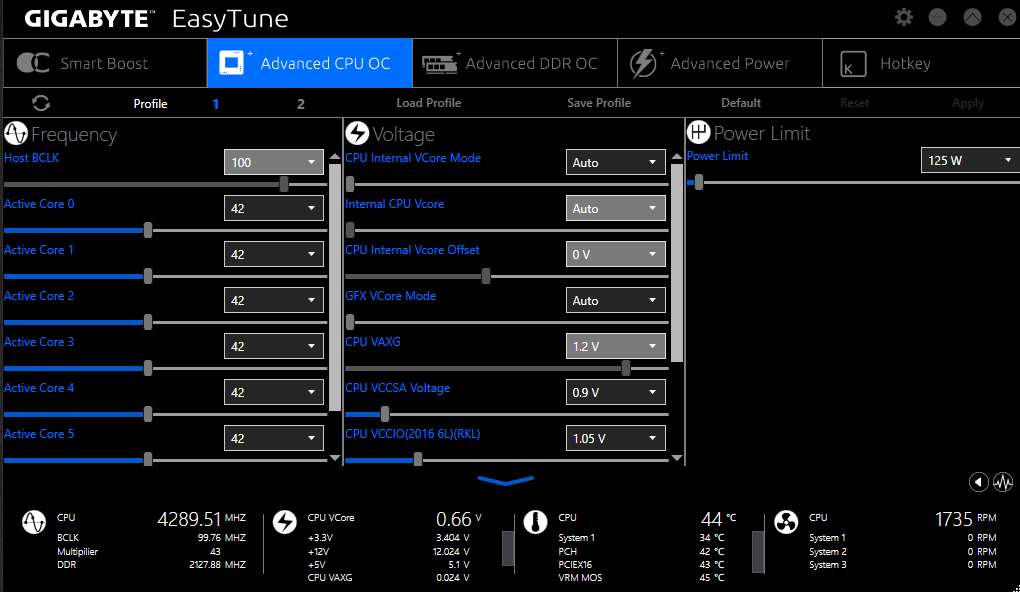This screenshot has width=1020, height=592.
Task: Open the Active Core 3 multiplier dropdown
Action: pyautogui.click(x=273, y=346)
